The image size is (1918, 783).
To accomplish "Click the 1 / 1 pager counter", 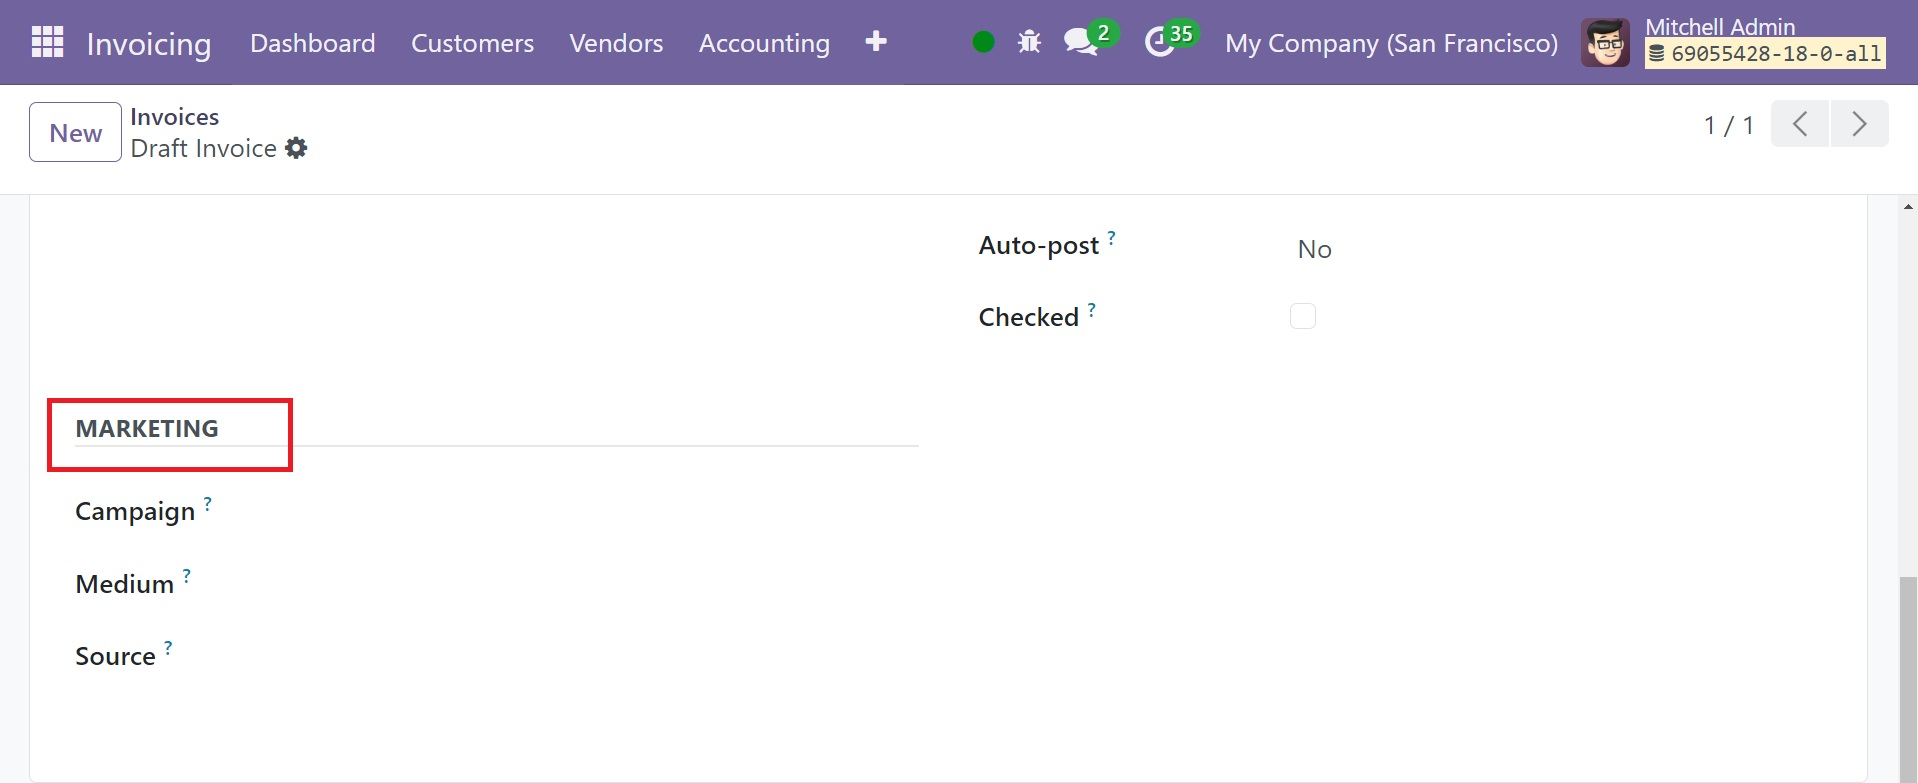I will 1728,125.
